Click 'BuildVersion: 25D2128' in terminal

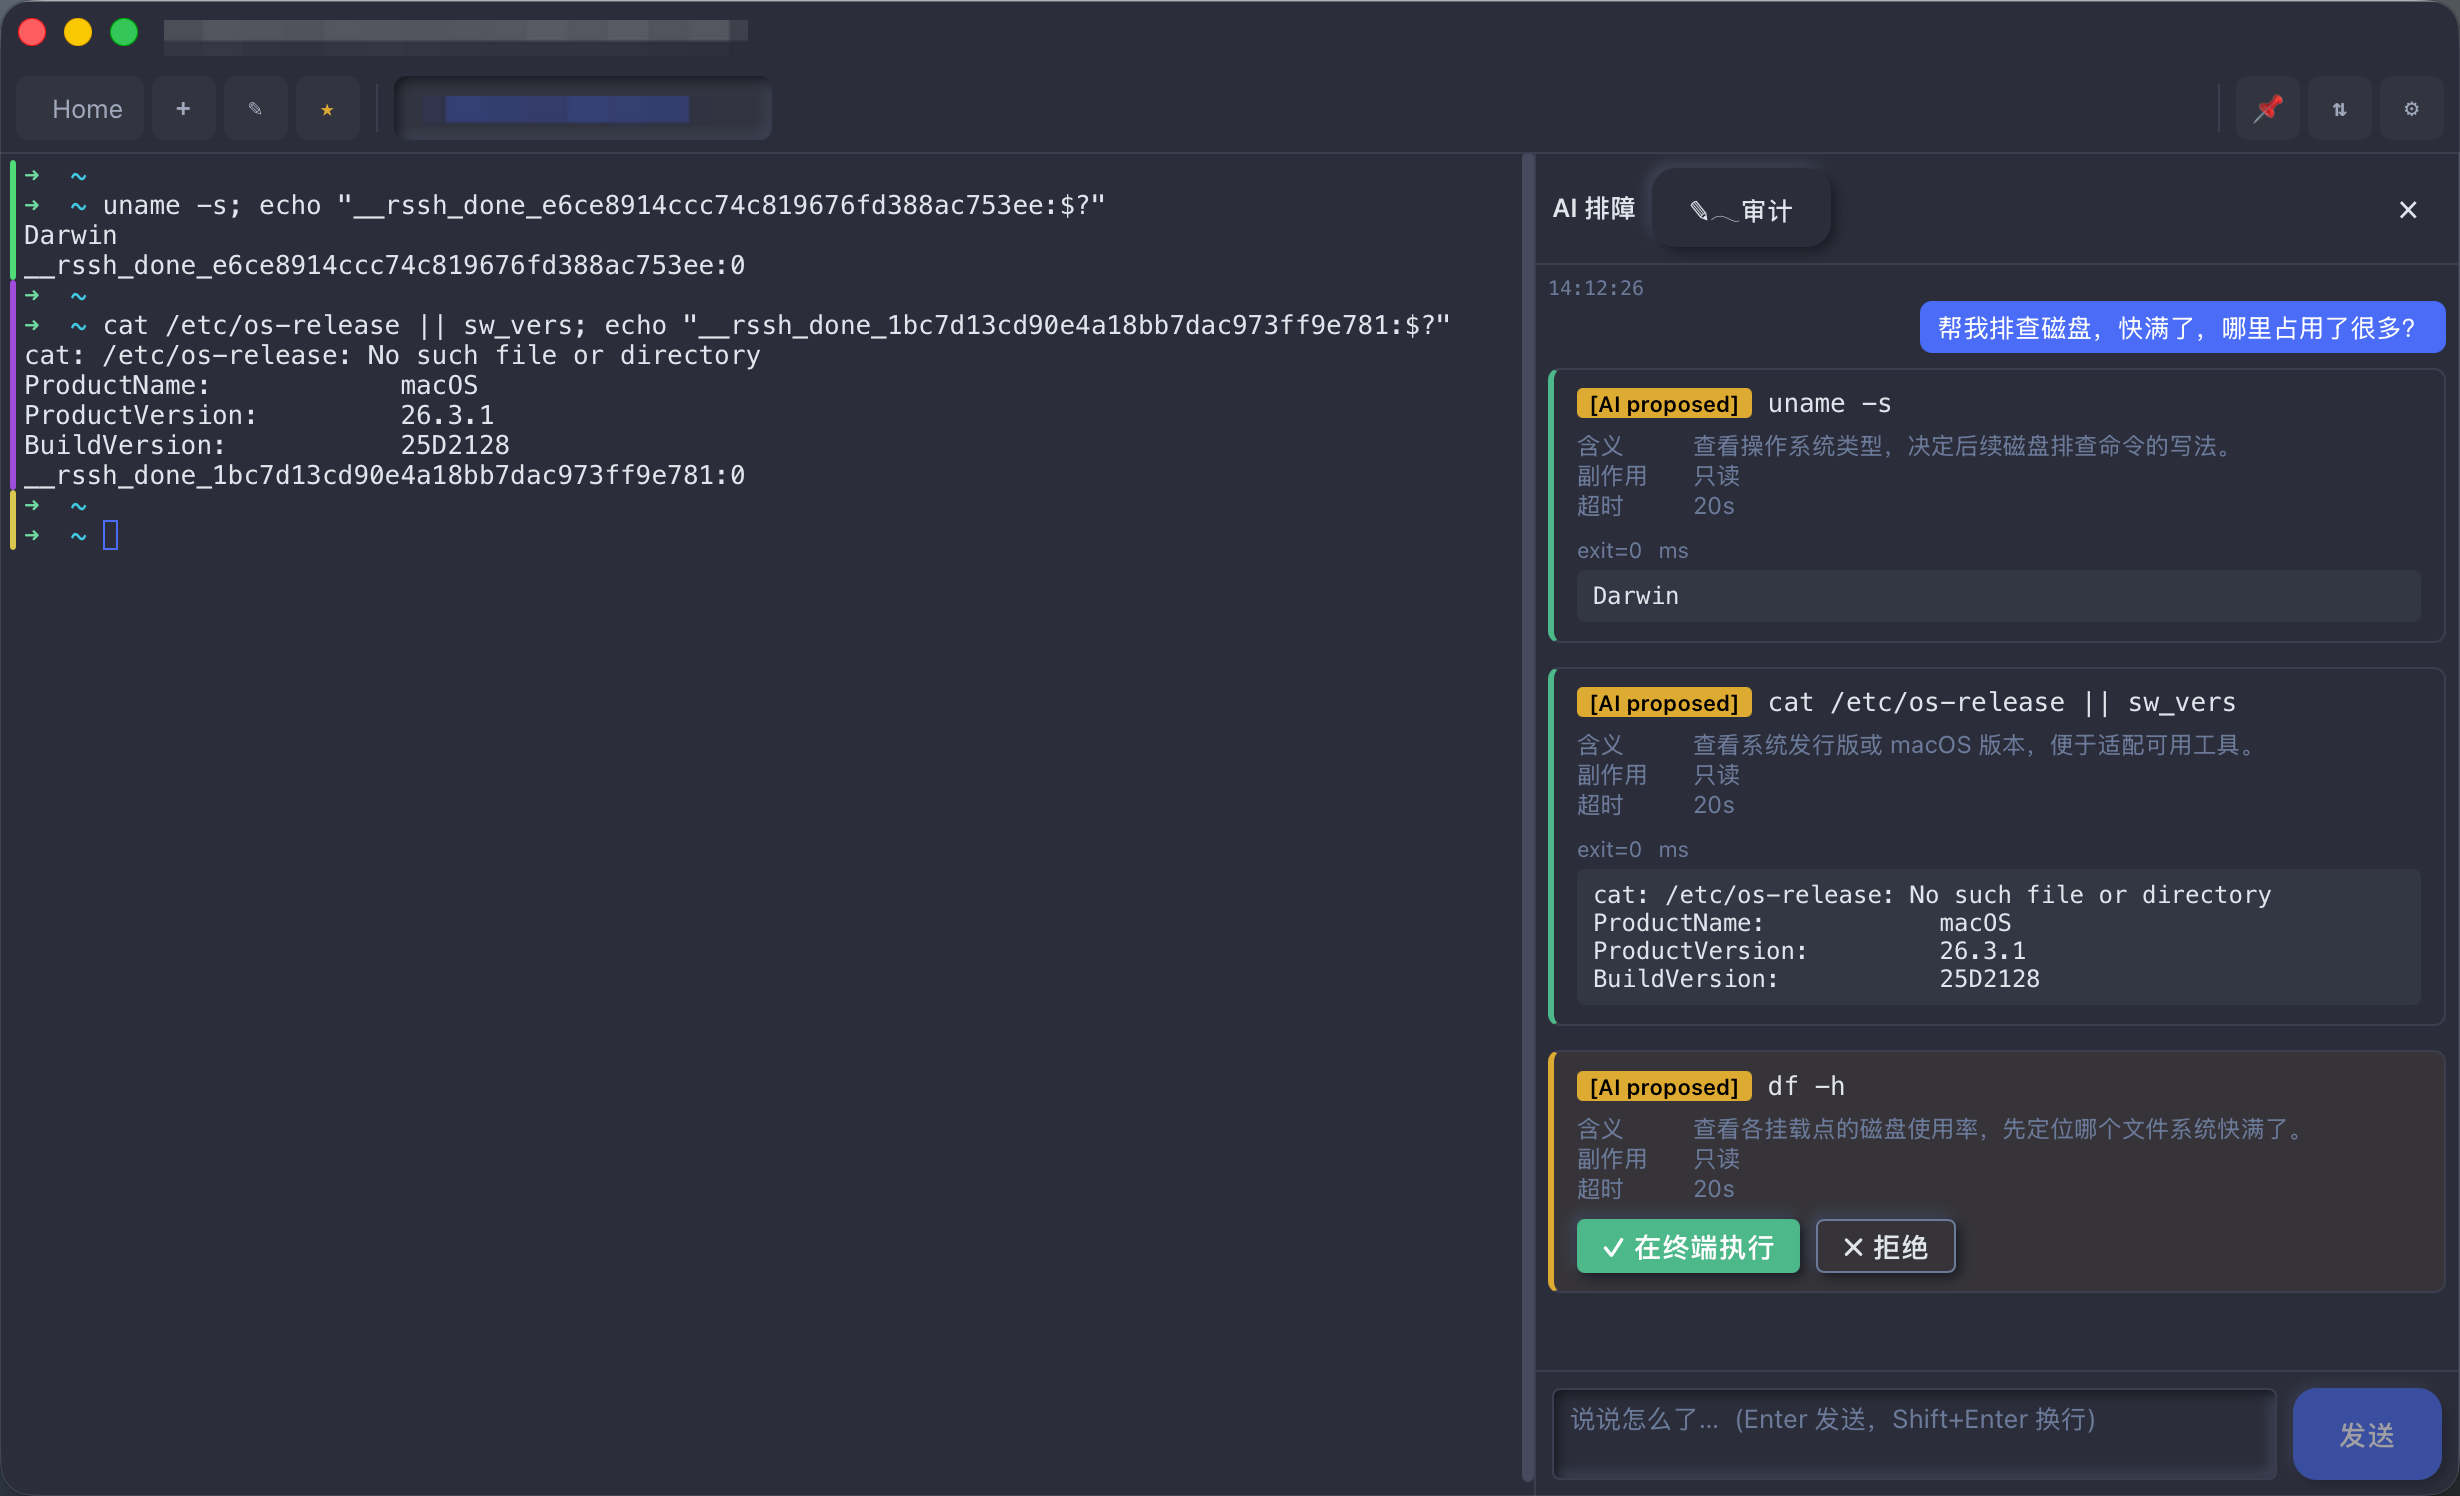tap(267, 445)
